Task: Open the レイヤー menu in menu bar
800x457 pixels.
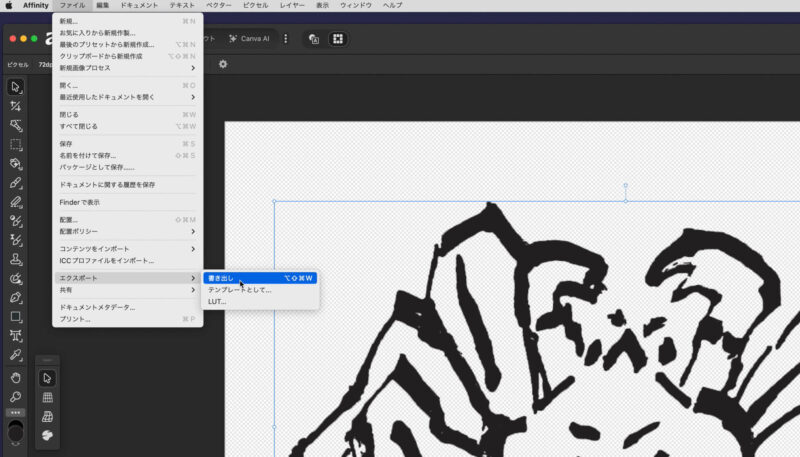Action: coord(292,5)
